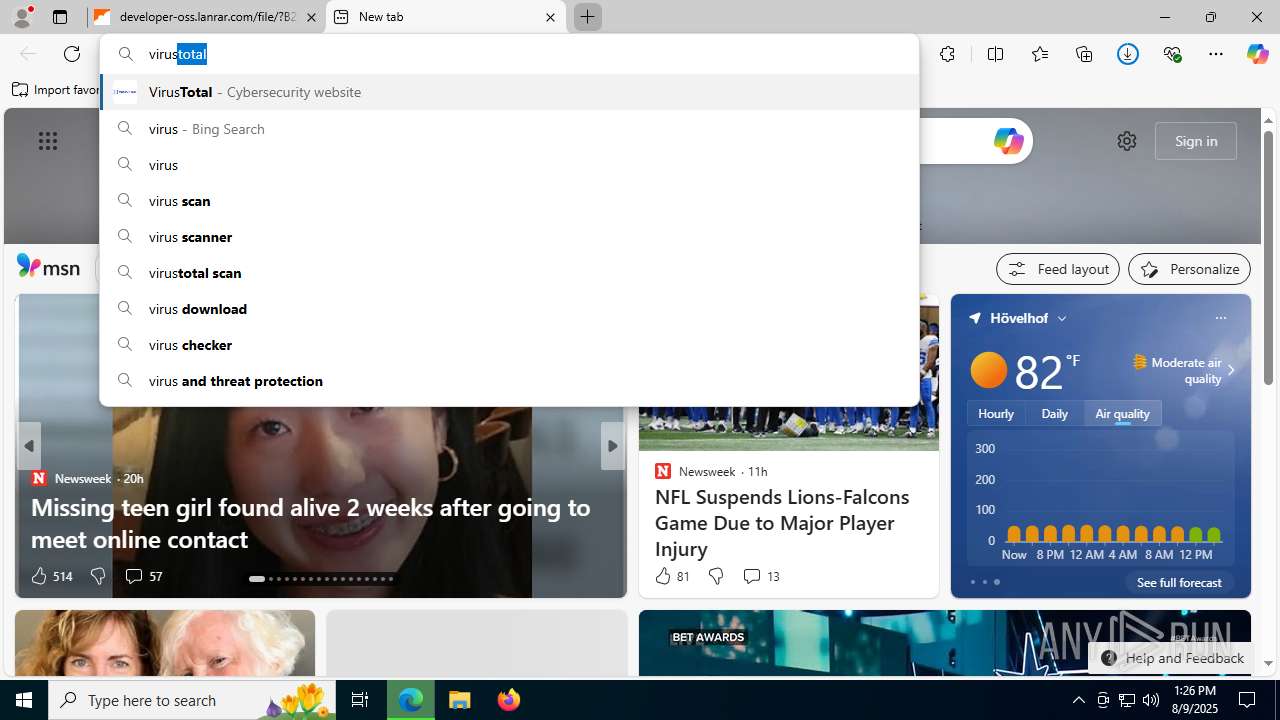
Task: Open the Collections icon
Action: 1084,54
